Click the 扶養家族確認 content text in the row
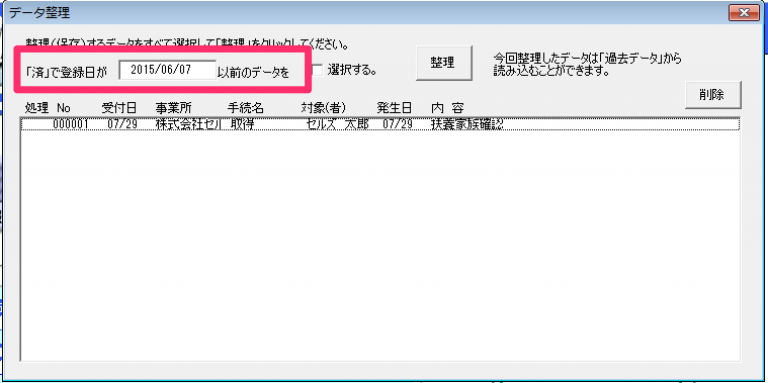This screenshot has height=383, width=768. (x=467, y=124)
